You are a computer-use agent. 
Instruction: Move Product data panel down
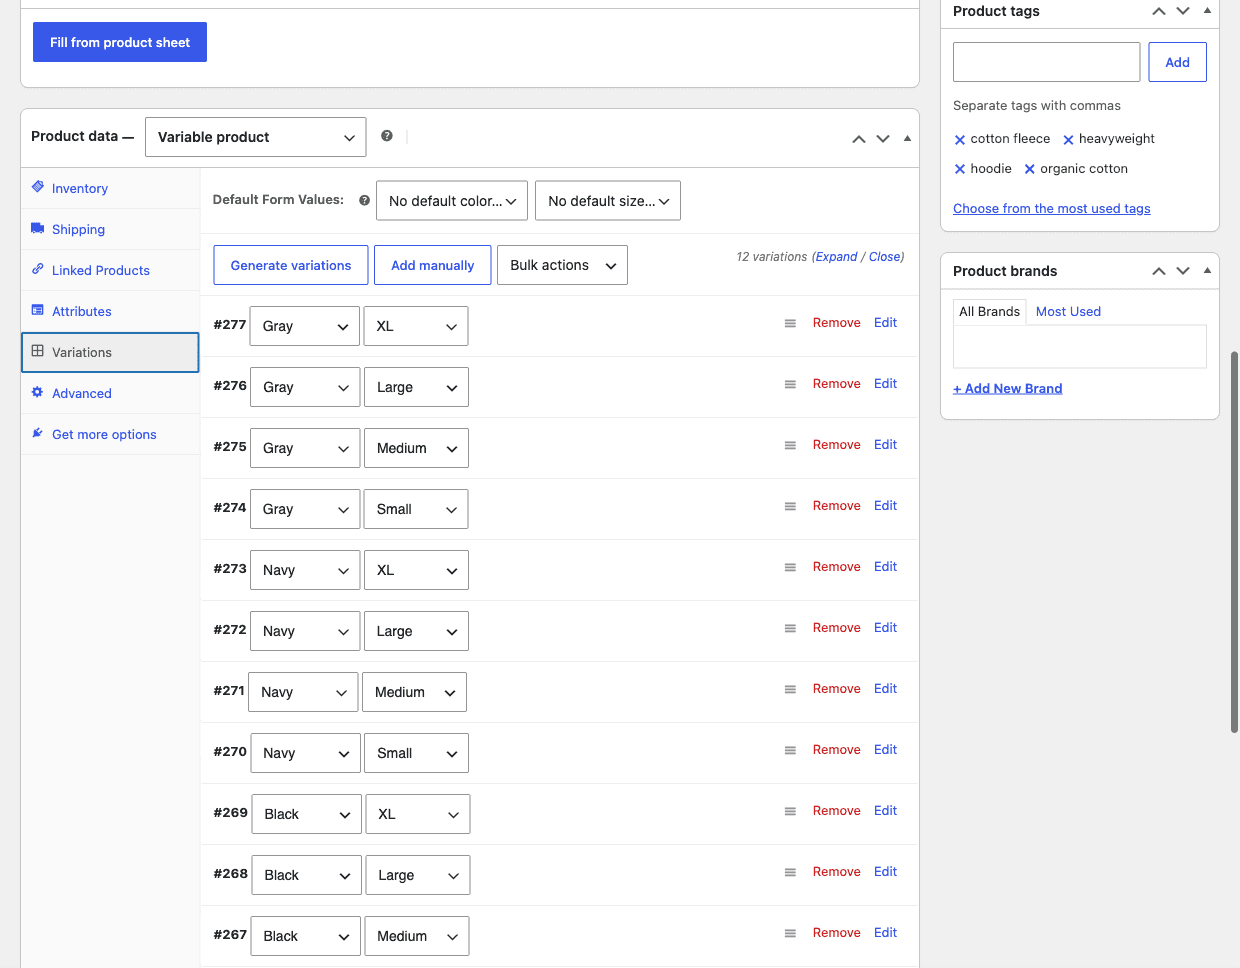[883, 139]
